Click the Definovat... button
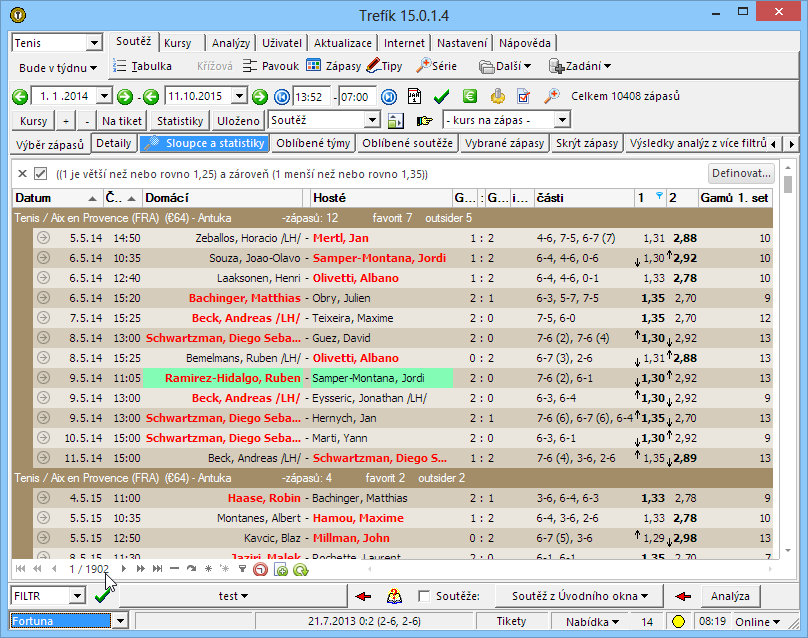The height and width of the screenshot is (638, 808). (741, 173)
